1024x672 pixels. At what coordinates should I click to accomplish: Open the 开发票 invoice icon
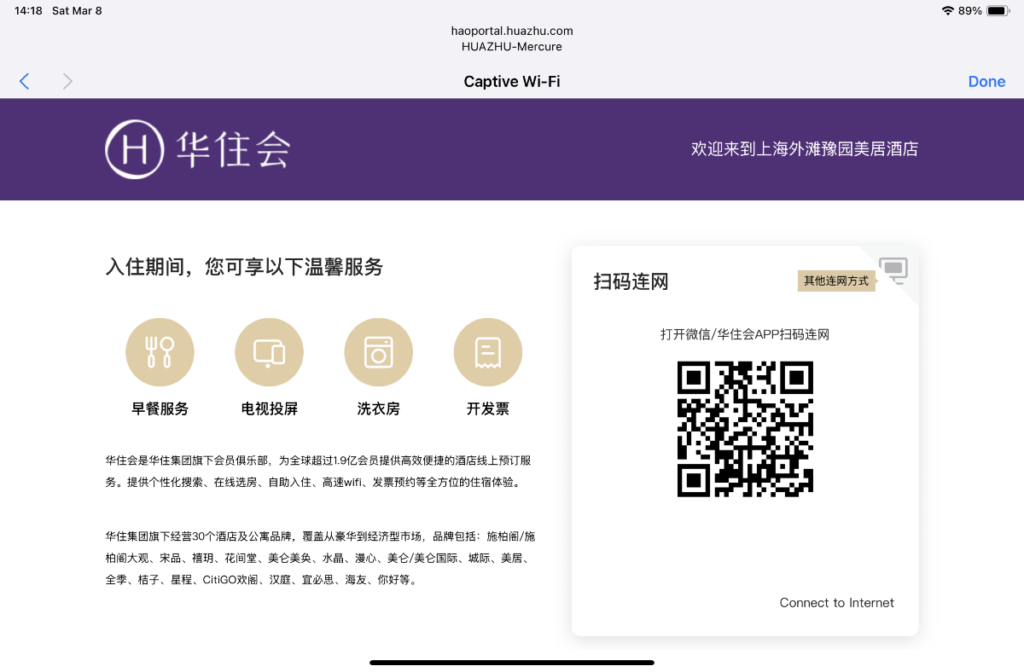tap(488, 352)
